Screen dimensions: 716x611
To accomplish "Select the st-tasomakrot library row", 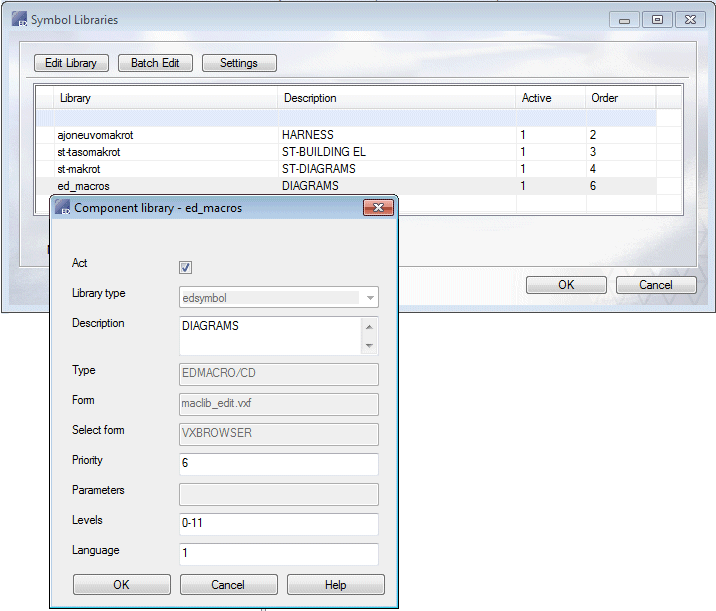I will coord(90,152).
